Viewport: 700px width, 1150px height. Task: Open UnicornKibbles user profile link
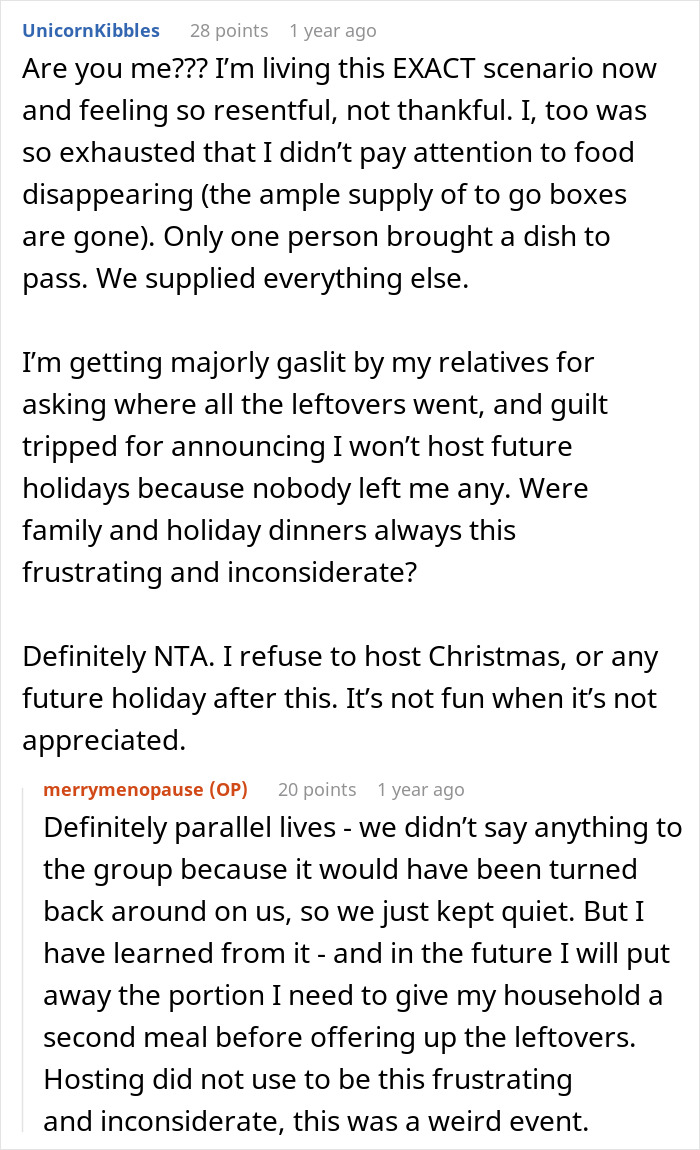(91, 30)
